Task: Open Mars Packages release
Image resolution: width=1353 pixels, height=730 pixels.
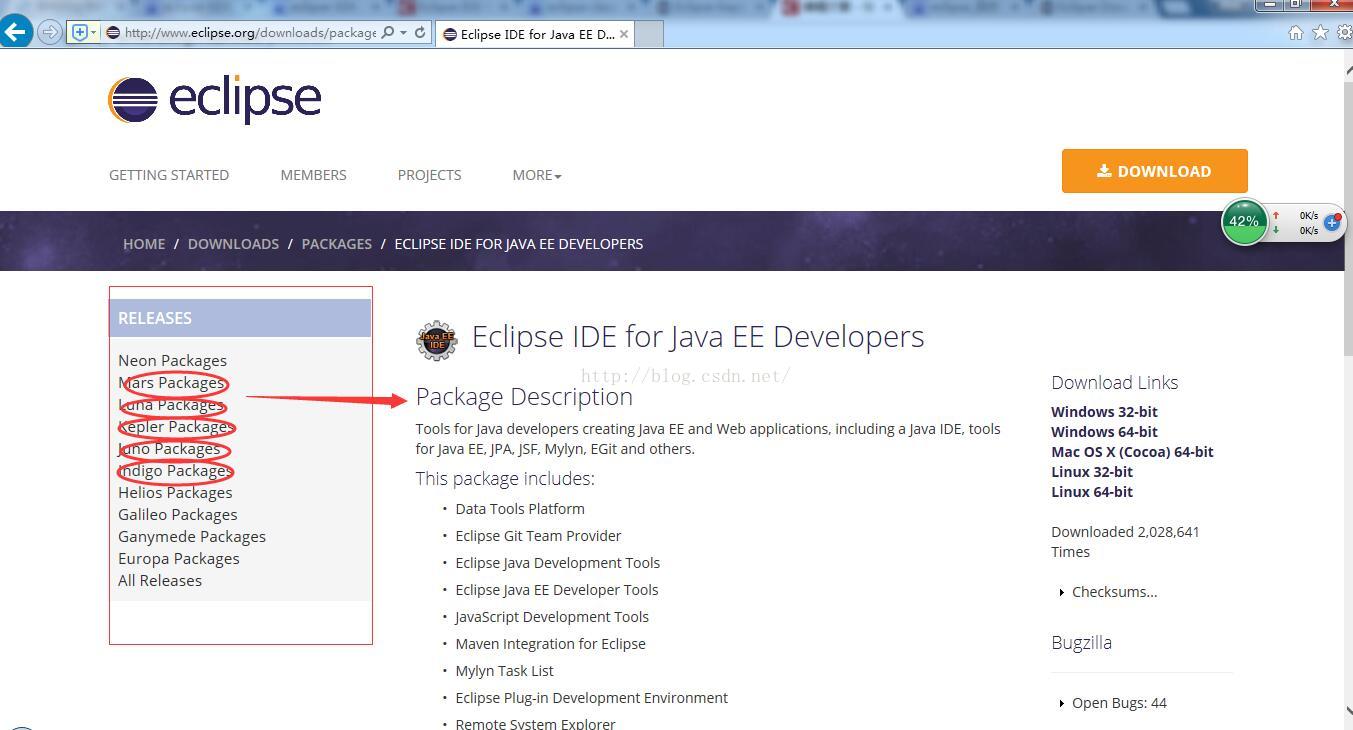Action: coord(171,382)
